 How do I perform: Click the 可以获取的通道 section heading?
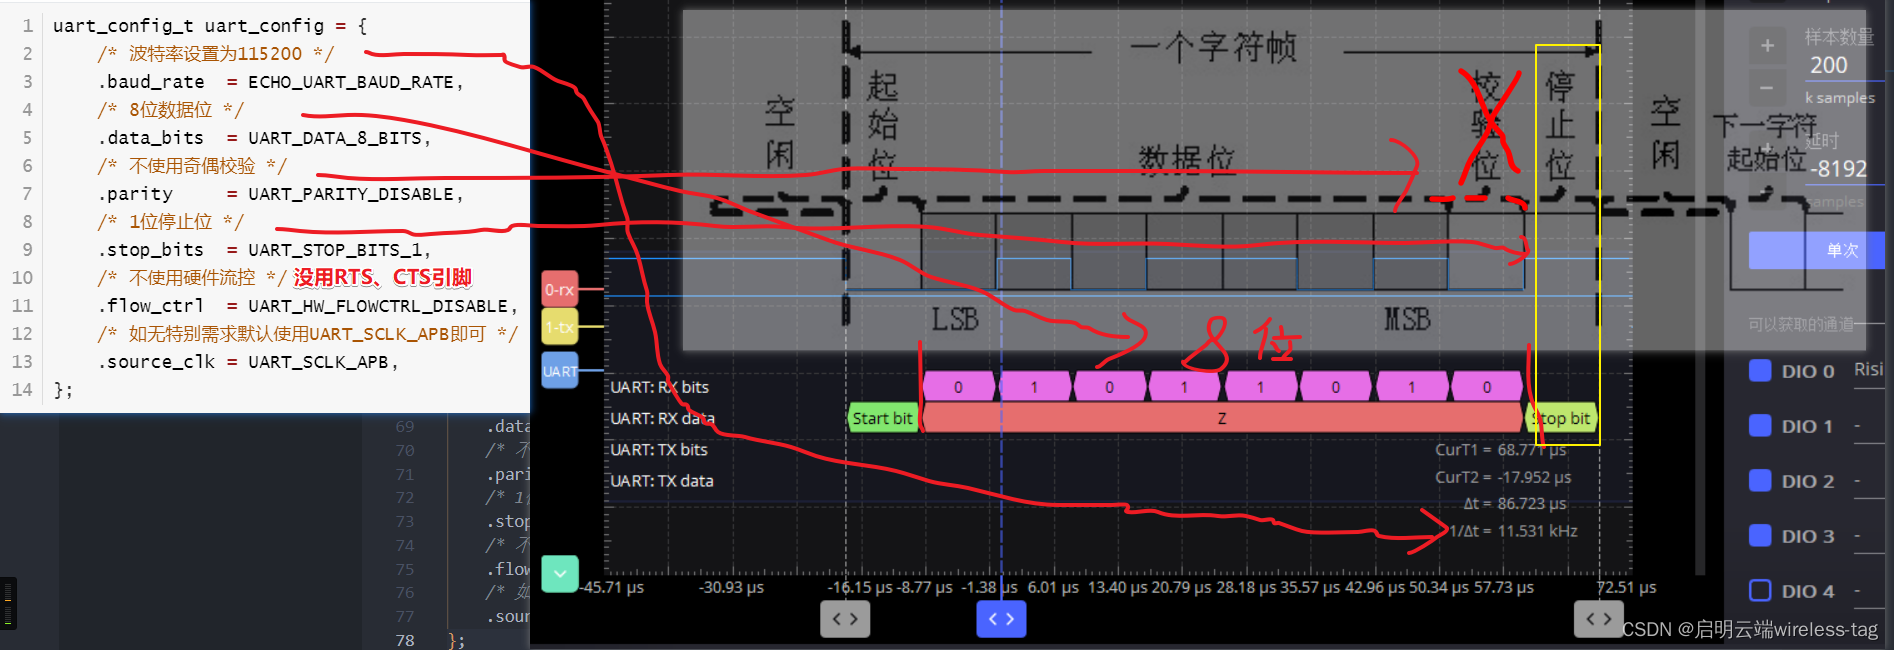[x=1801, y=324]
